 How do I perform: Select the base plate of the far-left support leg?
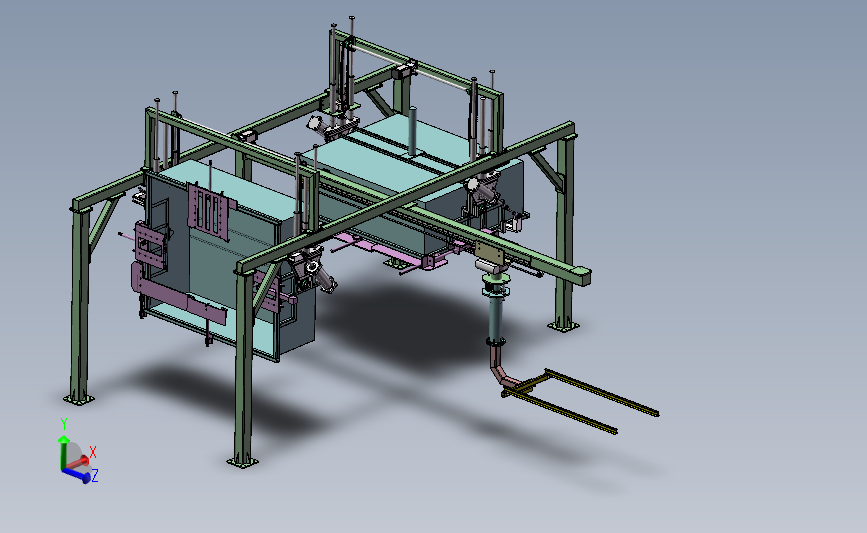79,398
